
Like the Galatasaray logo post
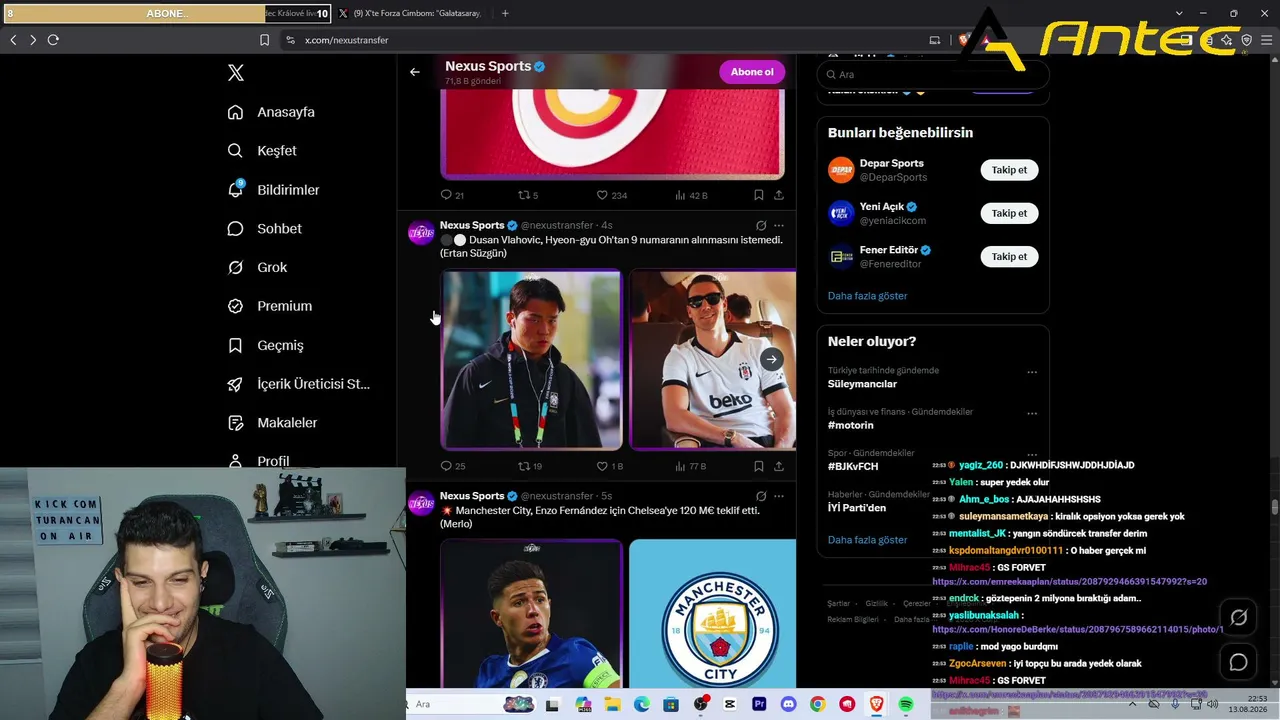[x=611, y=195]
